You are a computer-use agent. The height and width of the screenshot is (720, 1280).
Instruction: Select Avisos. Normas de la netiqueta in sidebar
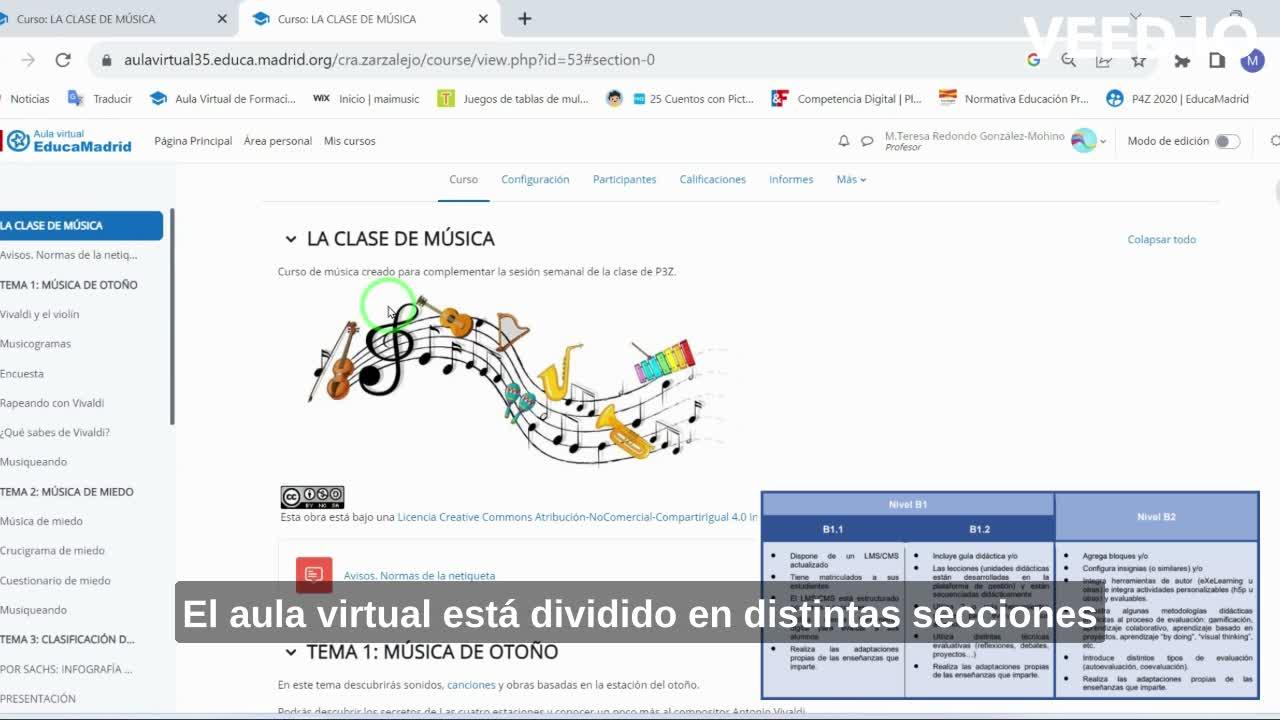click(69, 255)
